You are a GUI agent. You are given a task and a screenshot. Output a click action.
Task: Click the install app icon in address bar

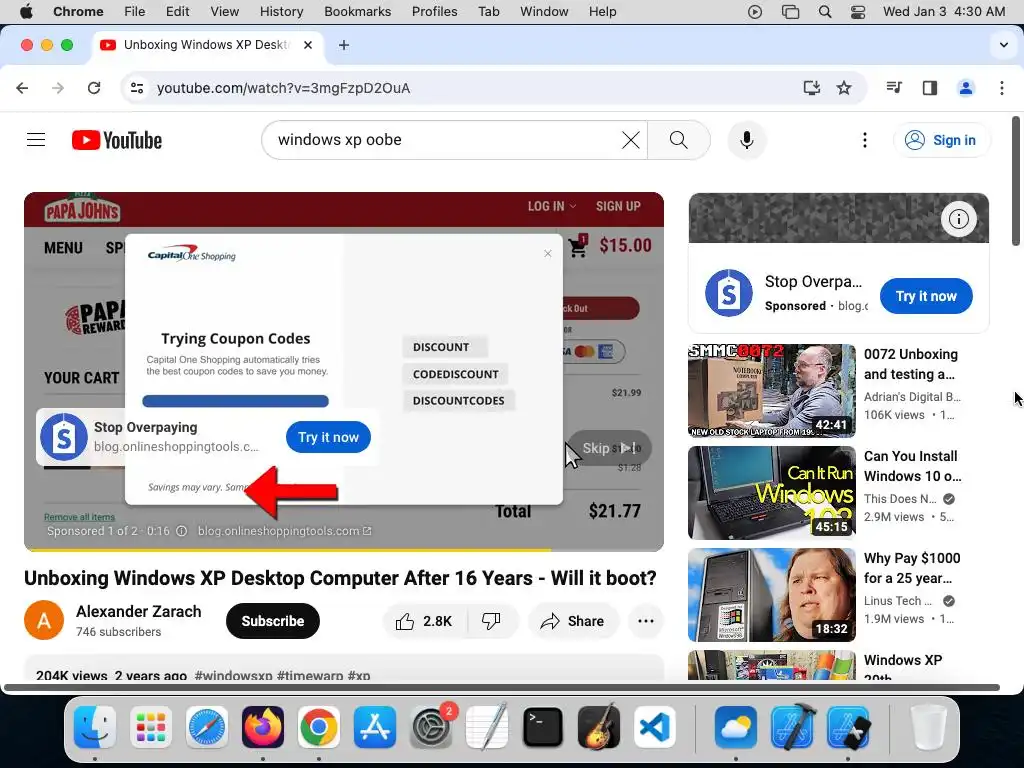pos(811,88)
